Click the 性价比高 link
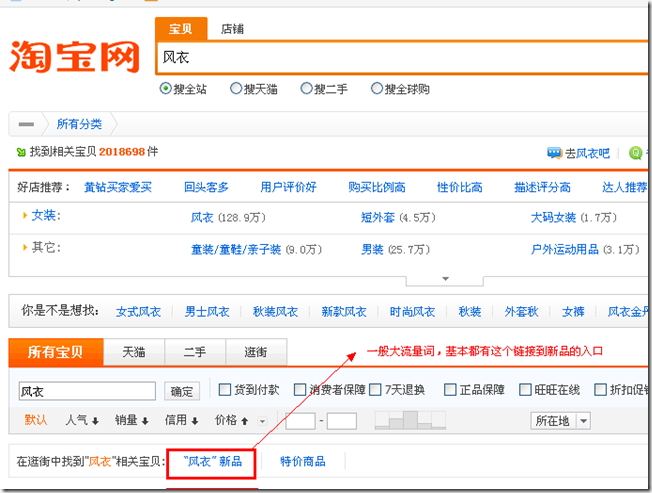Screen dimensions: 652x493 click(x=459, y=187)
